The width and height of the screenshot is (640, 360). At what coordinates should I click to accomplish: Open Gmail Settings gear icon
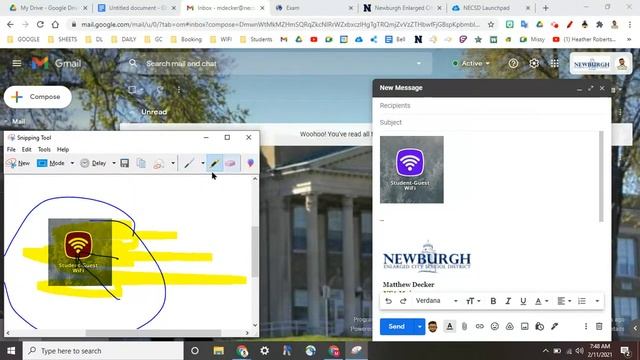[x=534, y=64]
